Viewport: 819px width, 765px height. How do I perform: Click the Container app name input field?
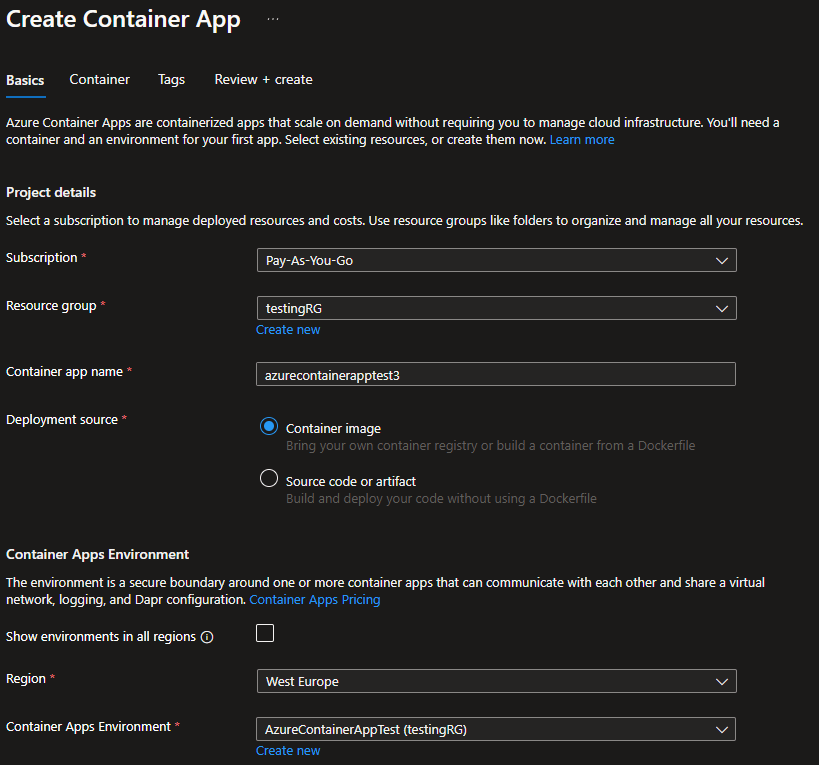[x=496, y=374]
